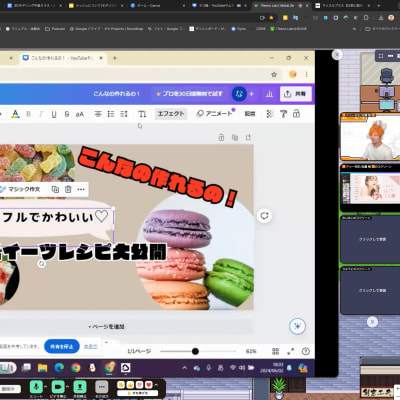Open Google Chrome from taskbar
The image size is (400, 400).
[x=76, y=368]
